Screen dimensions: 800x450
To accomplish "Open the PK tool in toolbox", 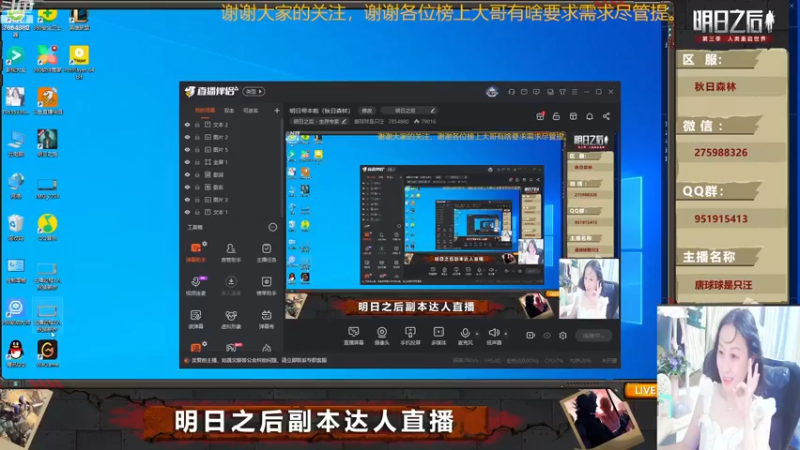I will coord(232,348).
